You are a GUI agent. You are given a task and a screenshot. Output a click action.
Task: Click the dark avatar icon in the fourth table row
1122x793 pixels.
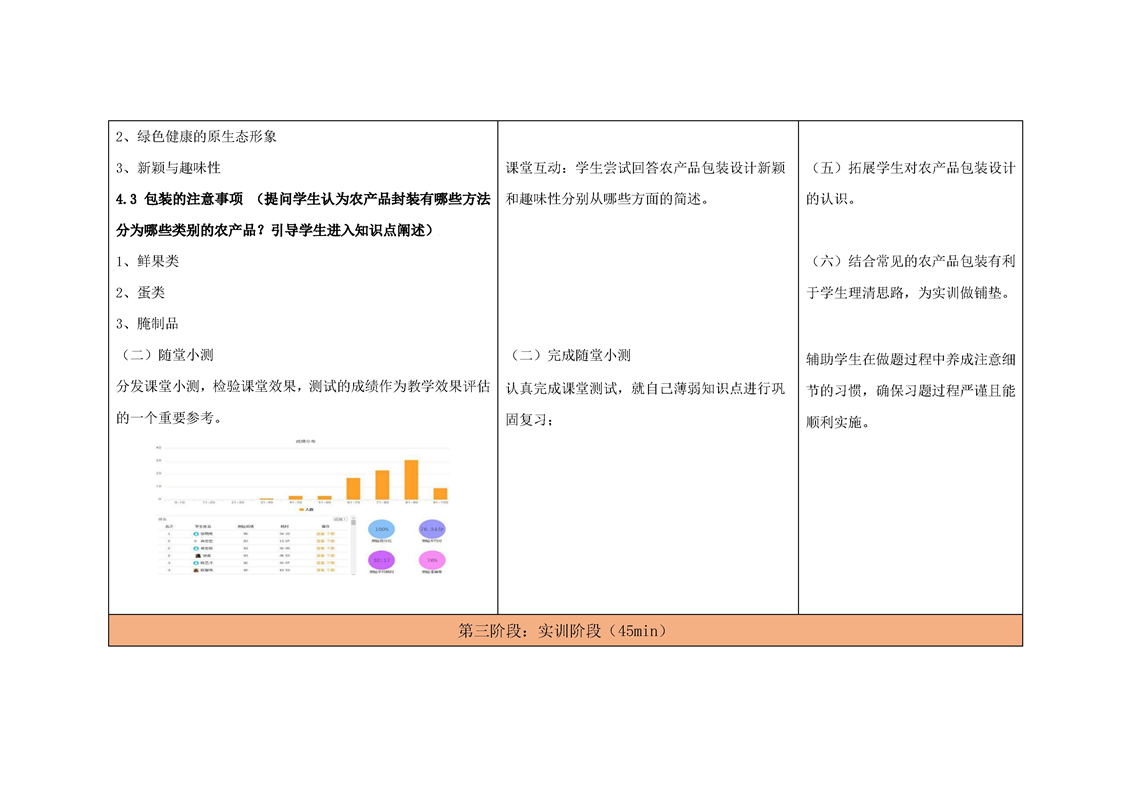[x=195, y=556]
